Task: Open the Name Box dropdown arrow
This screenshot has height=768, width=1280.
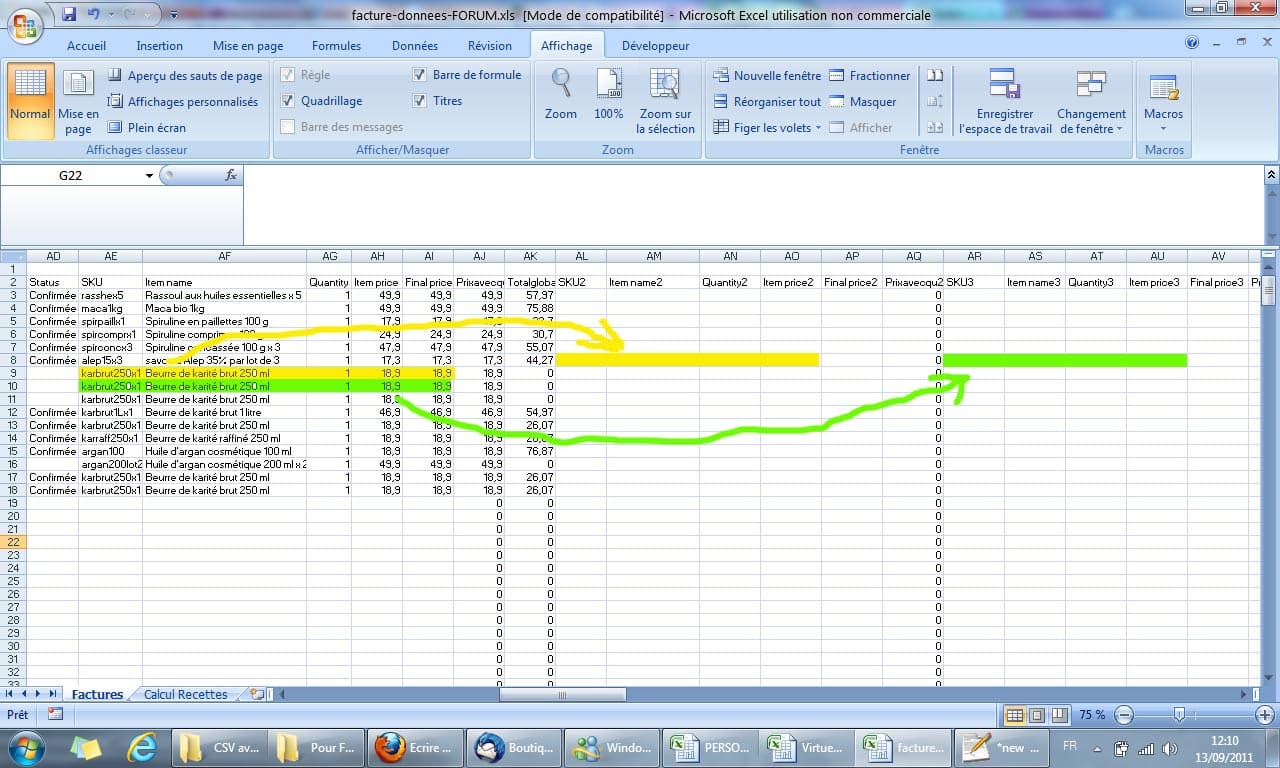Action: (150, 176)
